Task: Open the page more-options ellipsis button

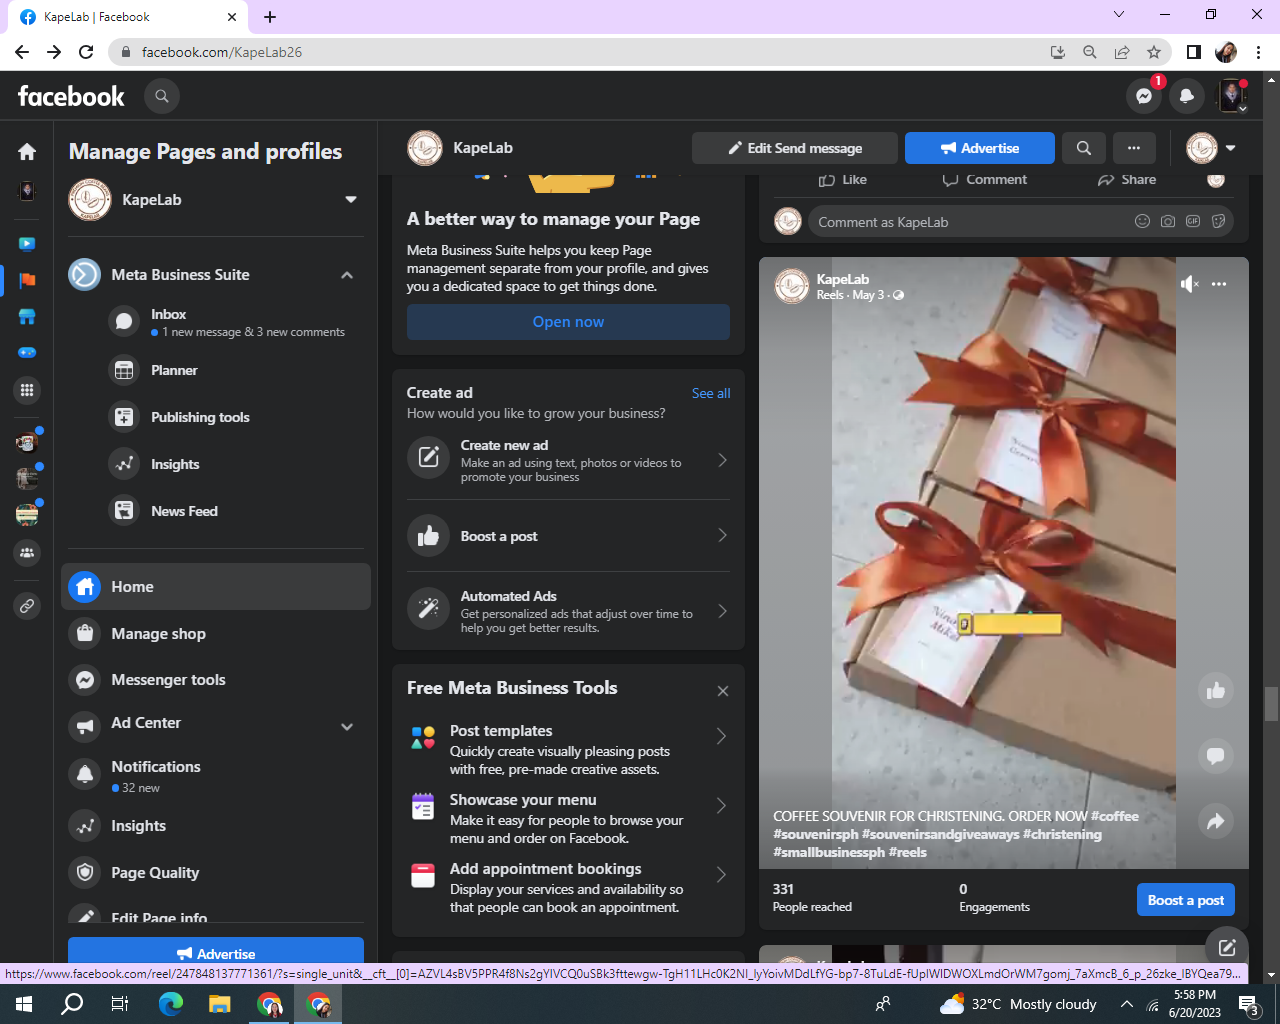Action: 1134,148
